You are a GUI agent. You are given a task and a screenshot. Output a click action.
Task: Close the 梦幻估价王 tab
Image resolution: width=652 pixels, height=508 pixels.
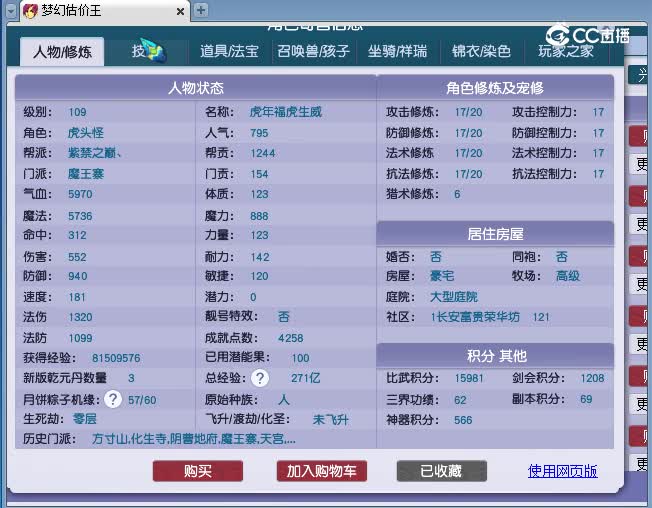pos(180,12)
